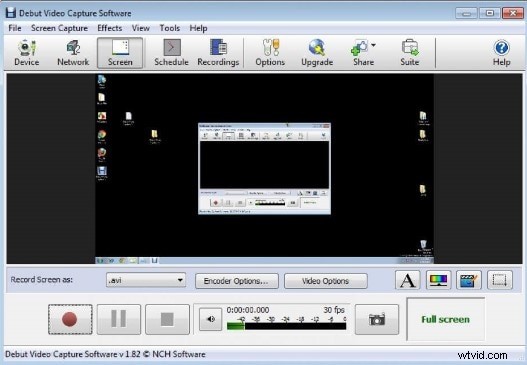Viewport: 527px width, 365px height.
Task: Close the Debut Video Capture window
Action: pyautogui.click(x=513, y=13)
